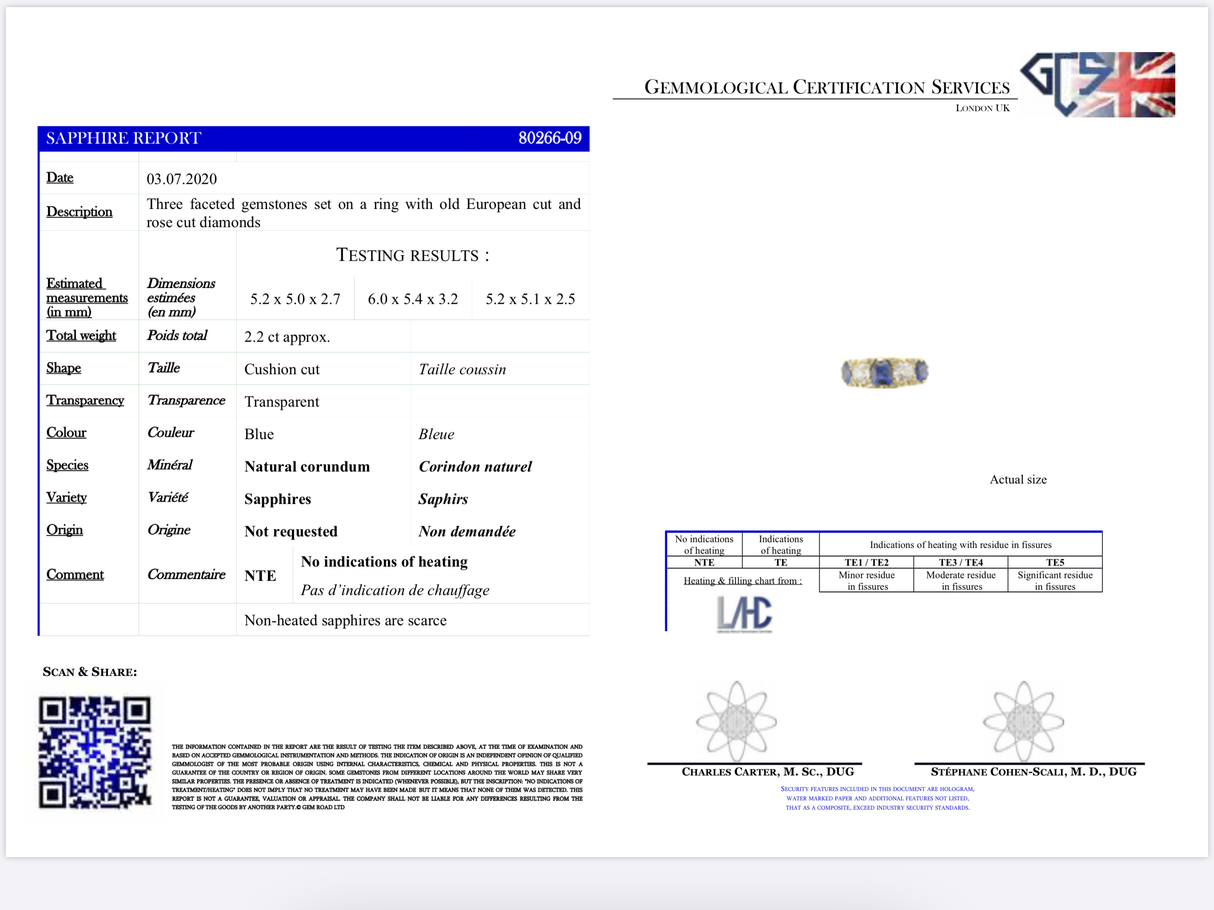Click the Total weight label
1214x910 pixels.
tap(81, 336)
